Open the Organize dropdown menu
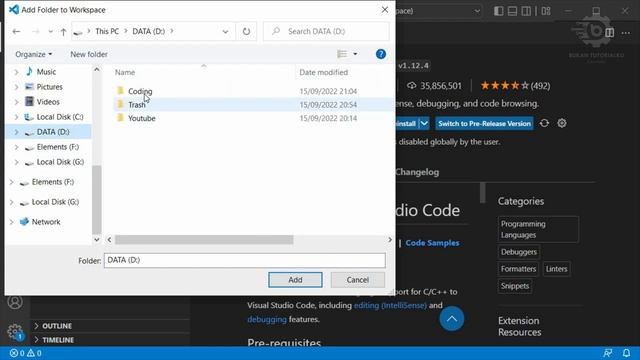Viewport: 640px width, 360px height. click(x=33, y=54)
